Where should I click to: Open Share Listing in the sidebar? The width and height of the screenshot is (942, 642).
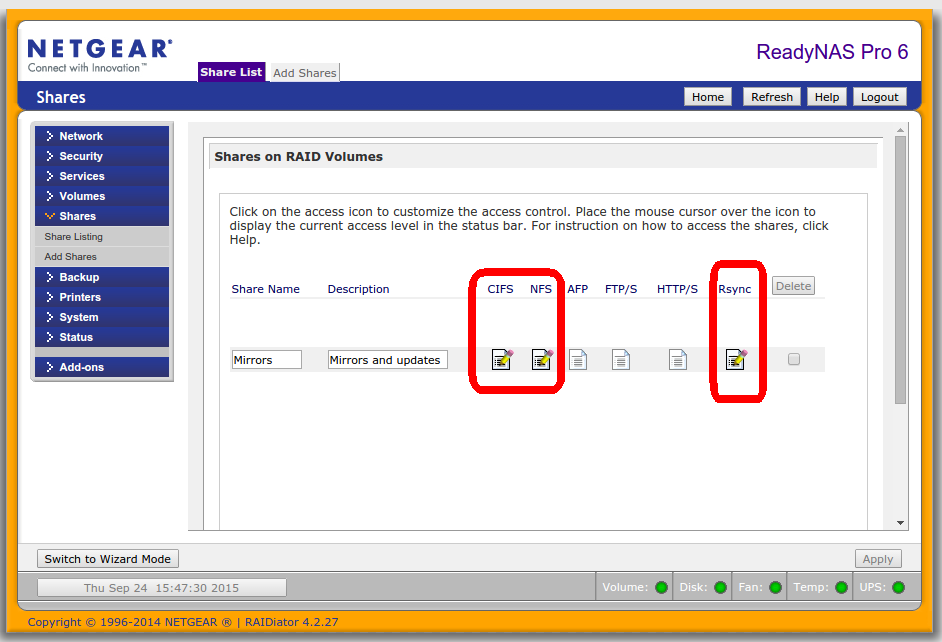102,237
